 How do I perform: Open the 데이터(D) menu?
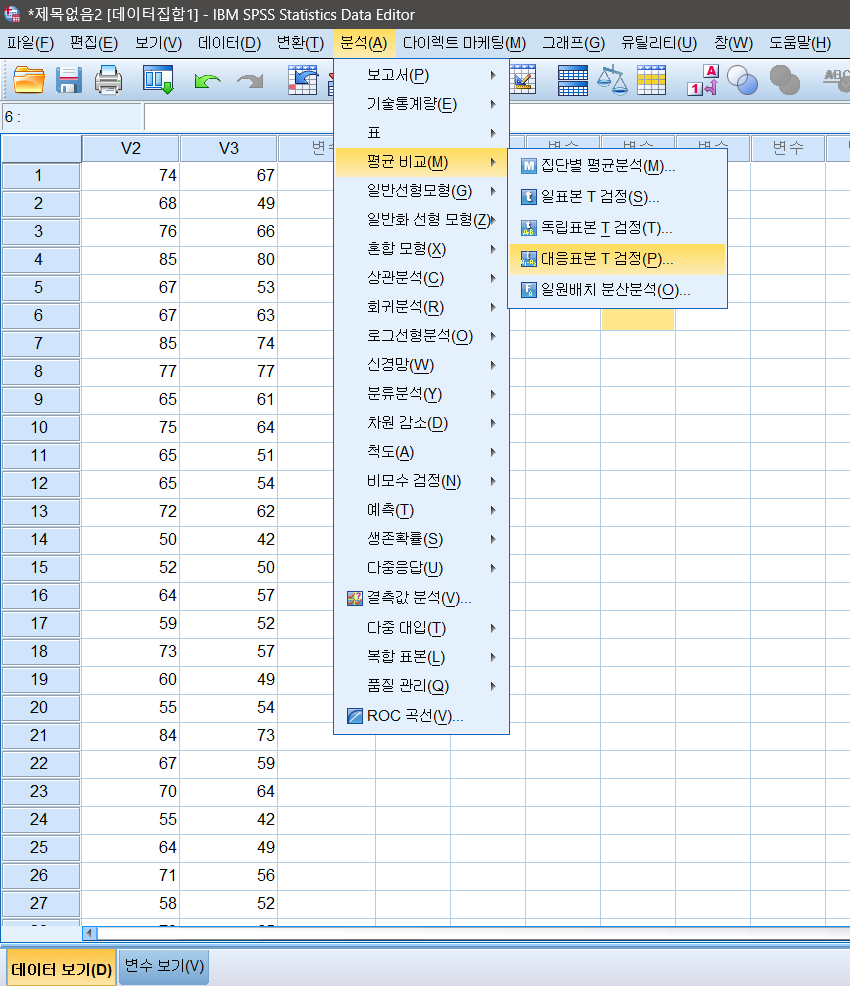click(x=229, y=43)
